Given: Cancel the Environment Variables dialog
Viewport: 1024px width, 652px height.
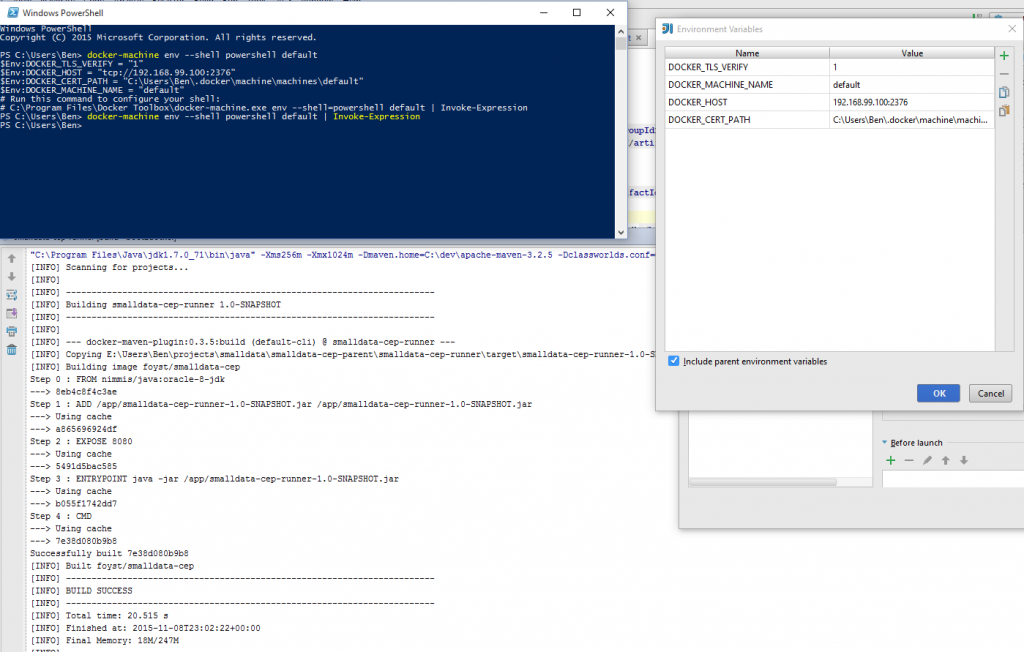Looking at the screenshot, I should (x=989, y=393).
